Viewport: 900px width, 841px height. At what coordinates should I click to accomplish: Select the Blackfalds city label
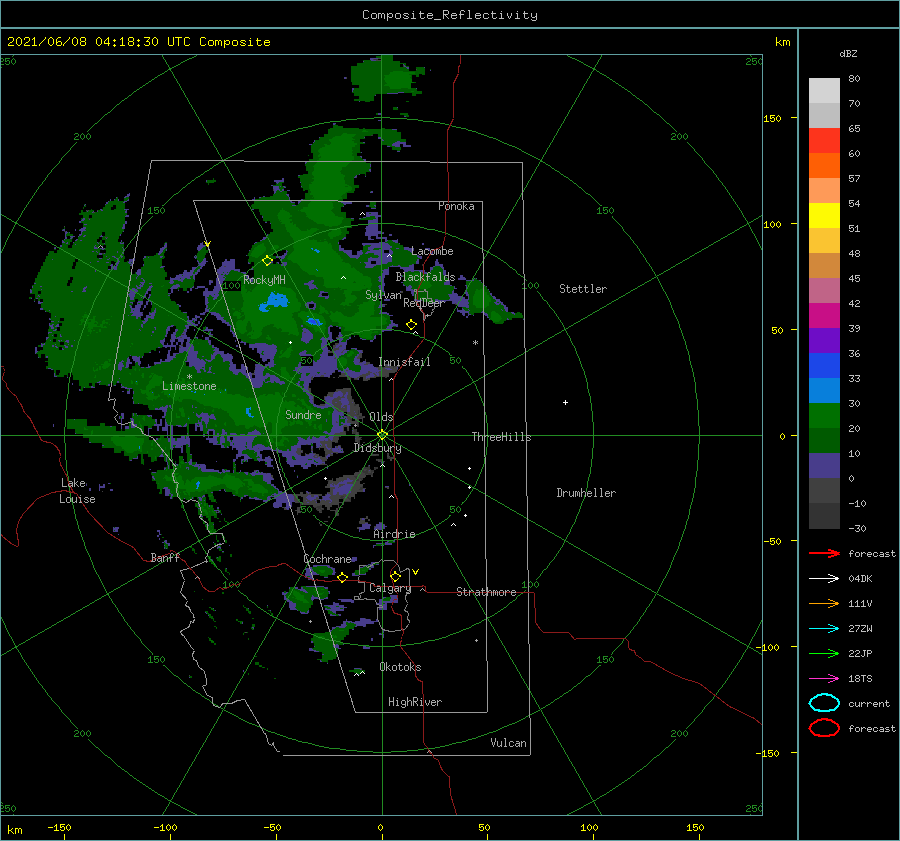click(425, 277)
